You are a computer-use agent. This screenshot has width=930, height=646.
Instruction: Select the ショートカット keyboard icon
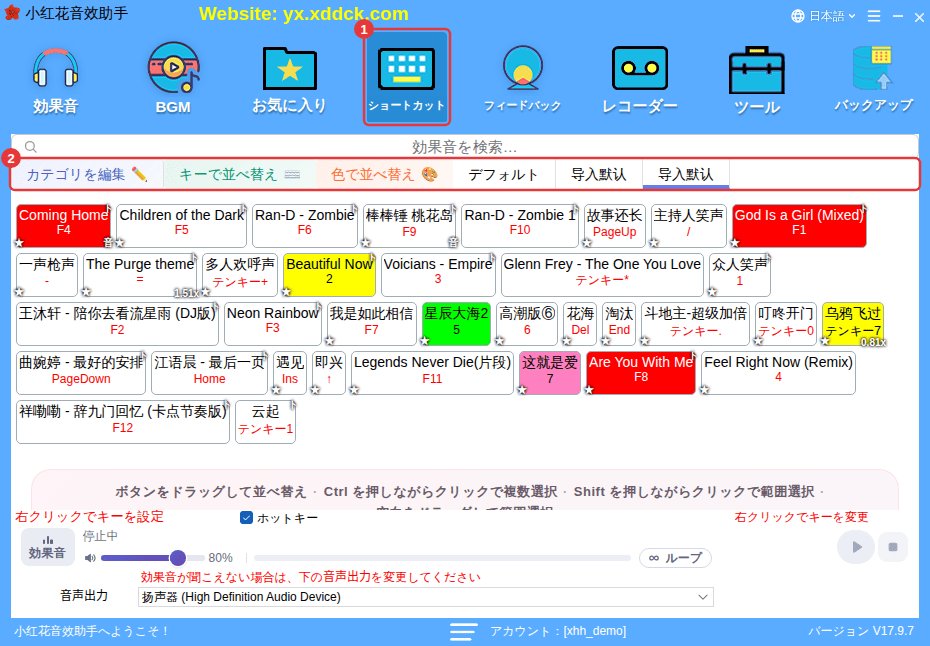pyautogui.click(x=406, y=78)
